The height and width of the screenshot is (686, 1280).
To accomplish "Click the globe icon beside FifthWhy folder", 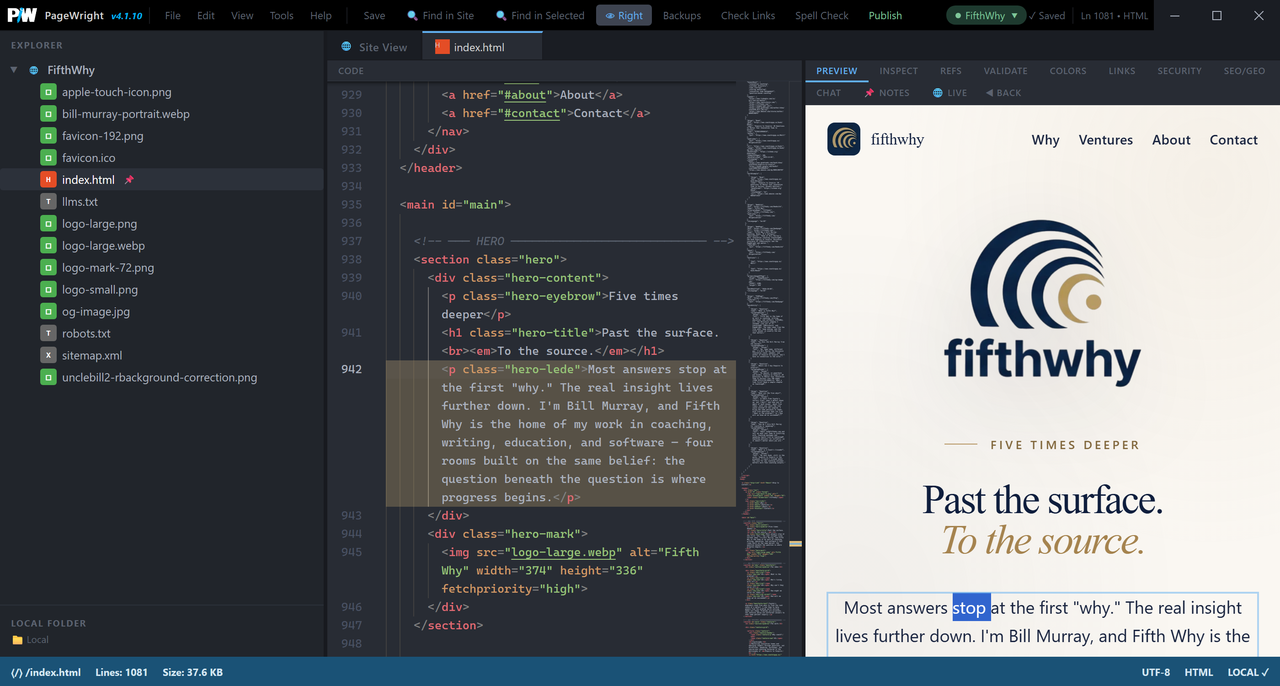I will coord(34,70).
